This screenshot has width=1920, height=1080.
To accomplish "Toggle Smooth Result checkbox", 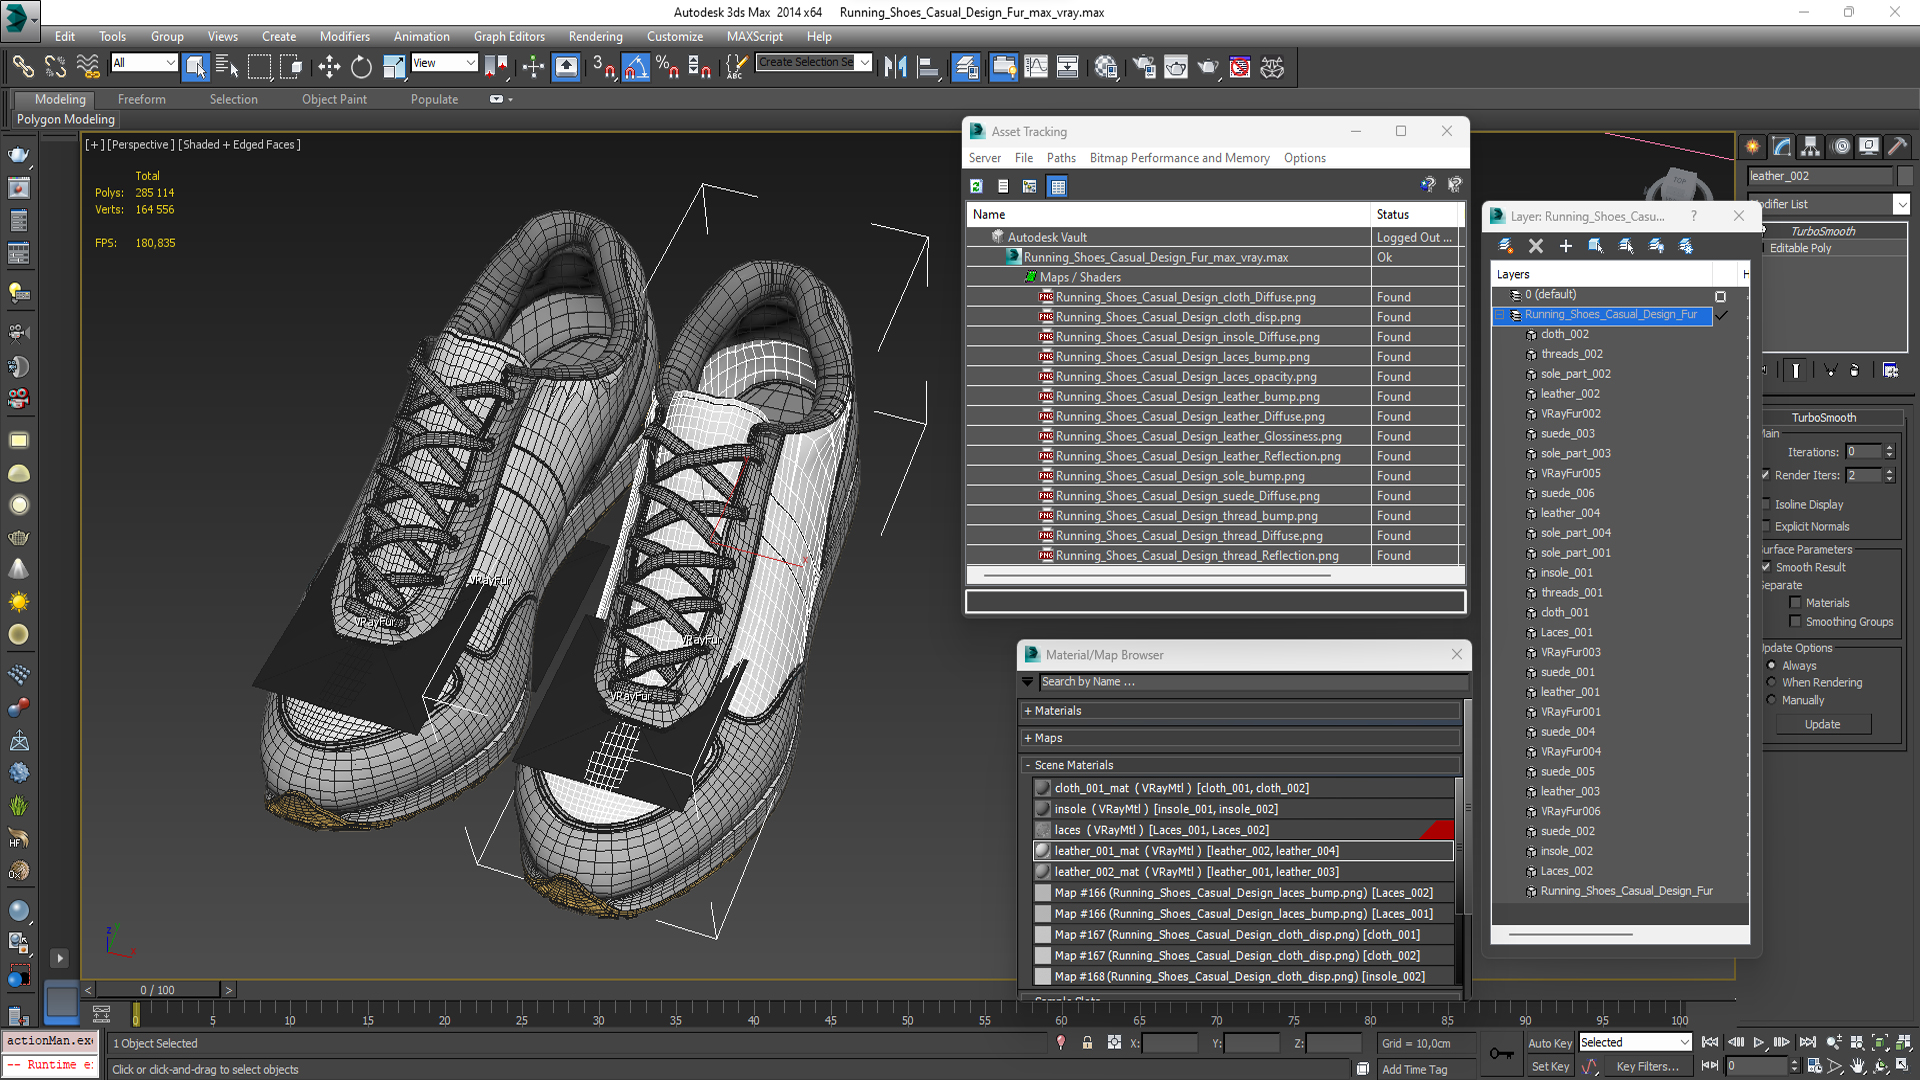I will pyautogui.click(x=1767, y=567).
